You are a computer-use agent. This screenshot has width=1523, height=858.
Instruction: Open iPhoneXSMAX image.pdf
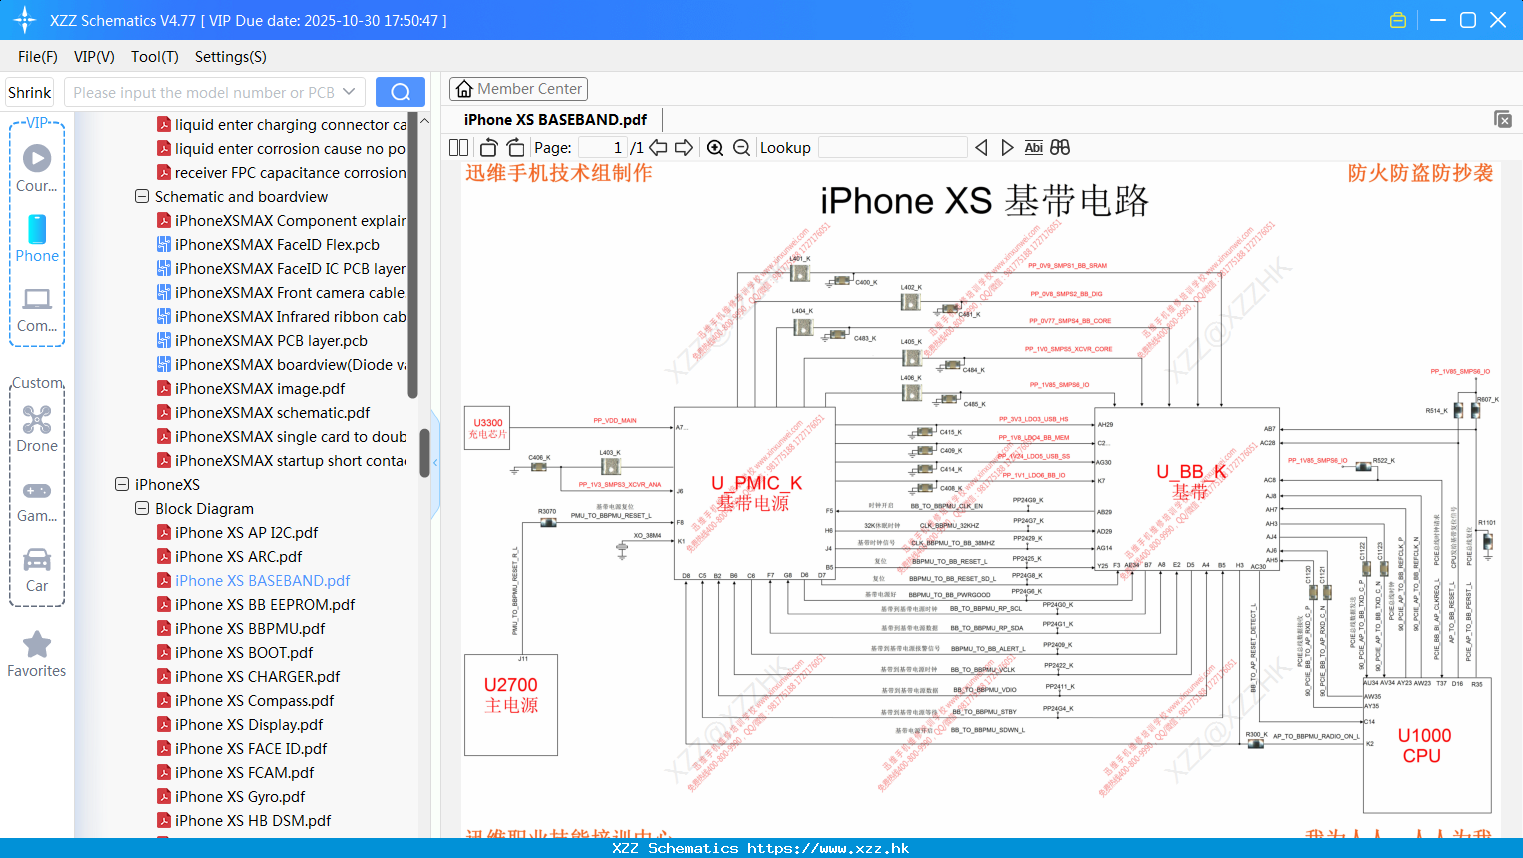[x=251, y=388]
